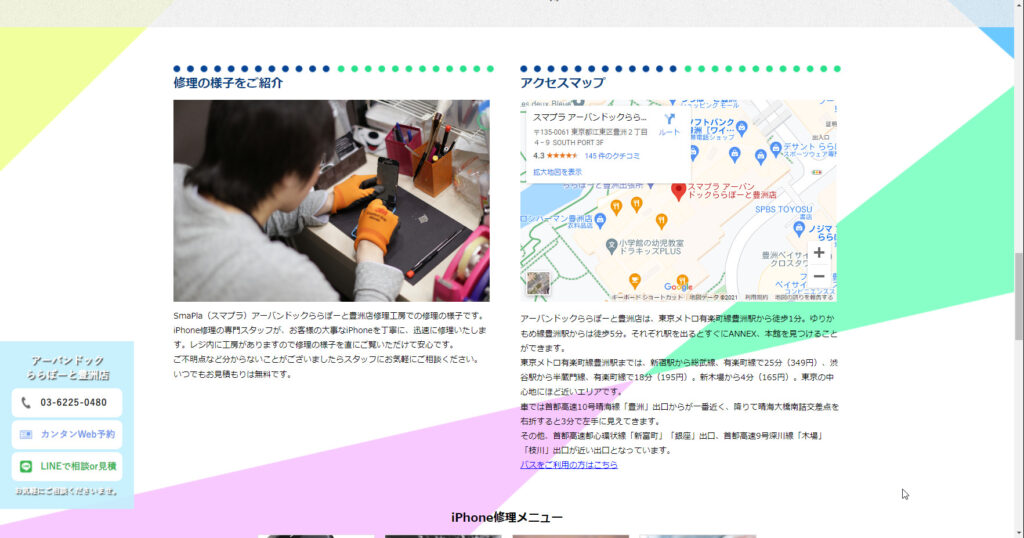Open キーボードショートカット on map footer
The image size is (1024, 538).
tap(647, 298)
